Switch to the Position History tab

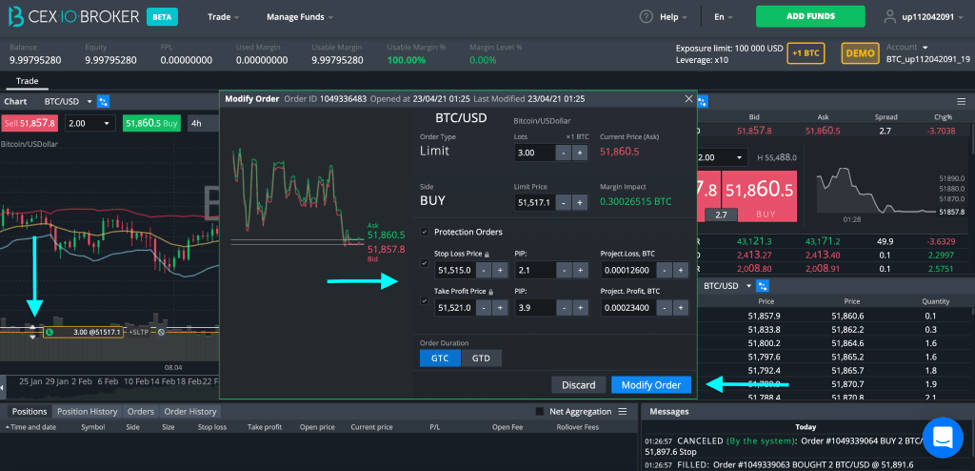[87, 411]
